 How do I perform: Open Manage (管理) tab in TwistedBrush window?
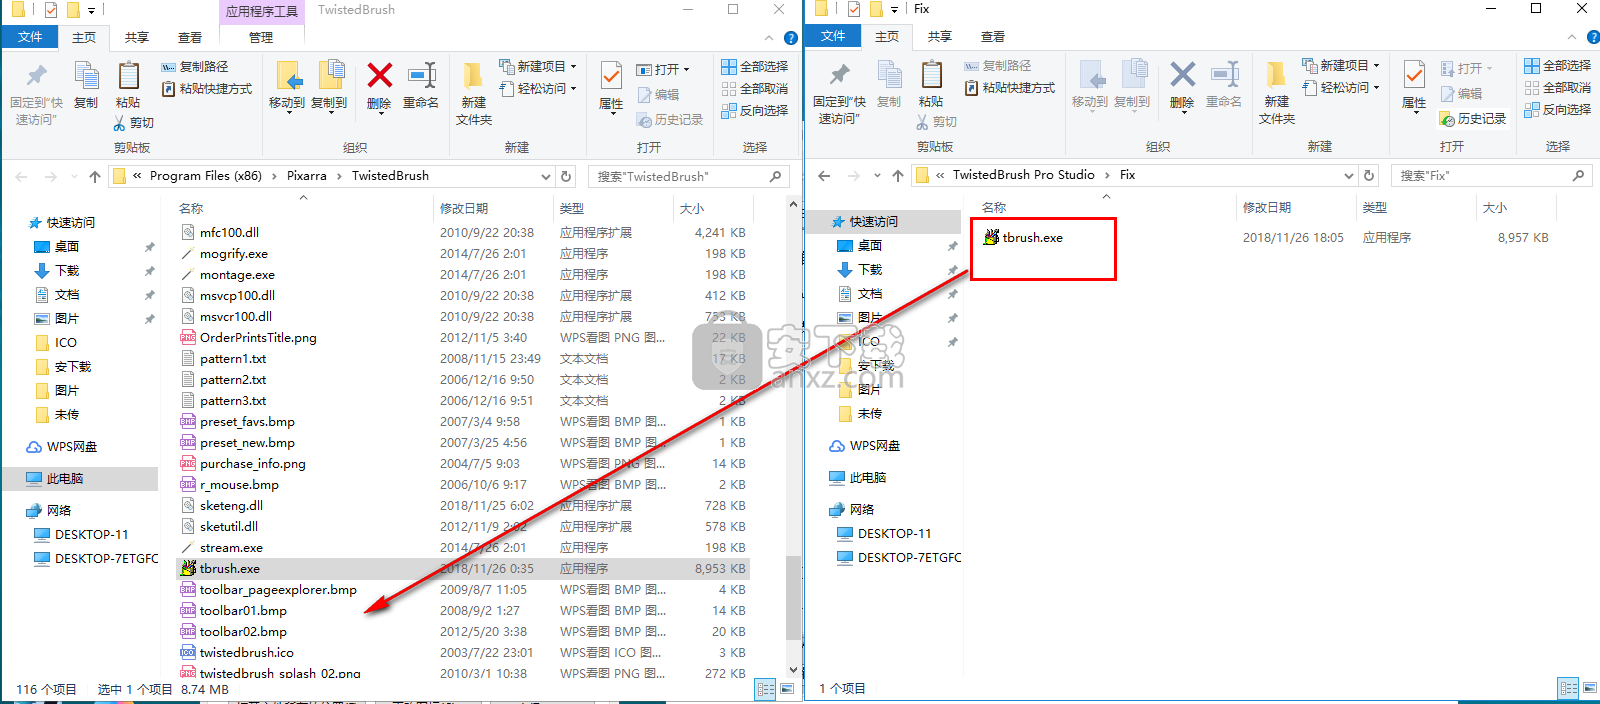pyautogui.click(x=261, y=38)
